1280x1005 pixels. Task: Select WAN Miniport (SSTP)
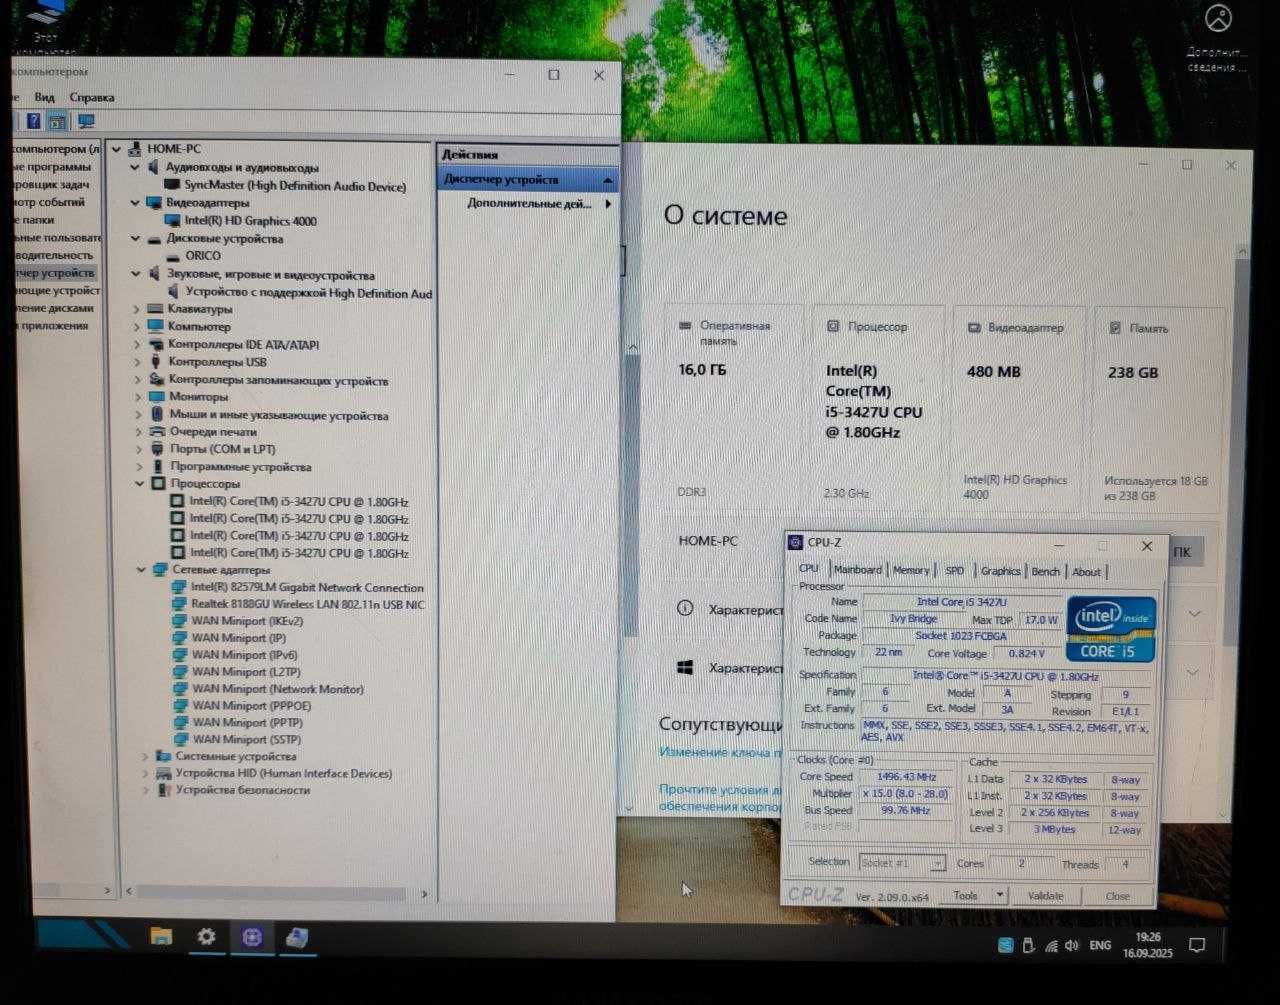[x=245, y=740]
